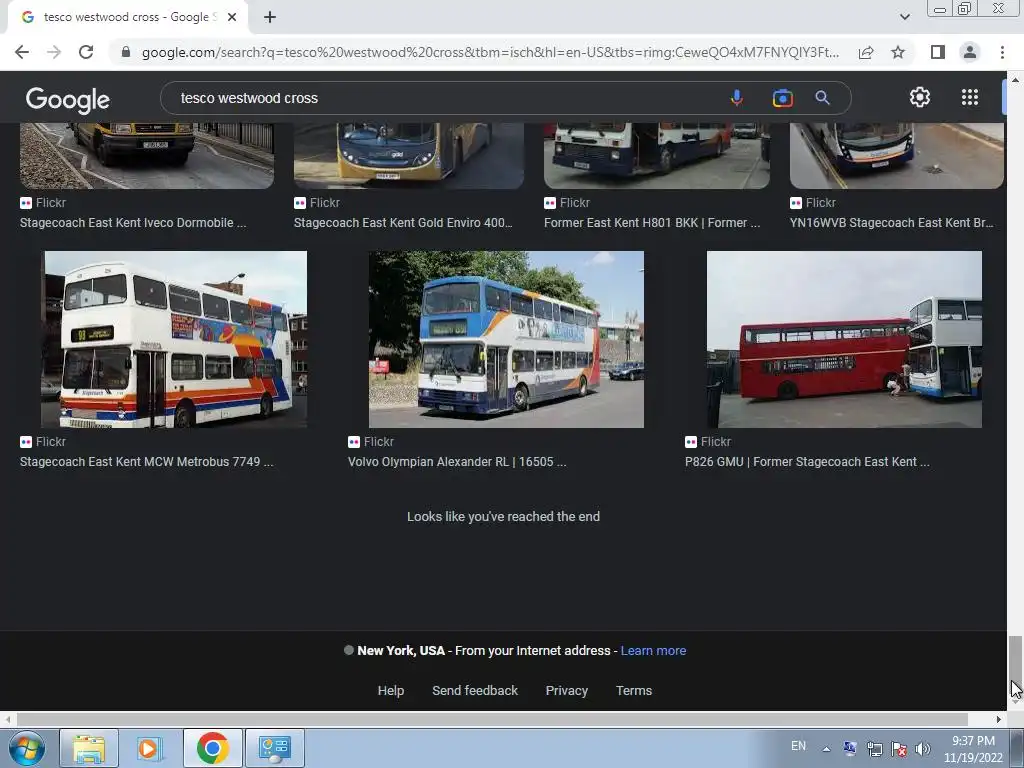This screenshot has height=768, width=1024.
Task: Search by image with camera icon
Action: (x=782, y=98)
